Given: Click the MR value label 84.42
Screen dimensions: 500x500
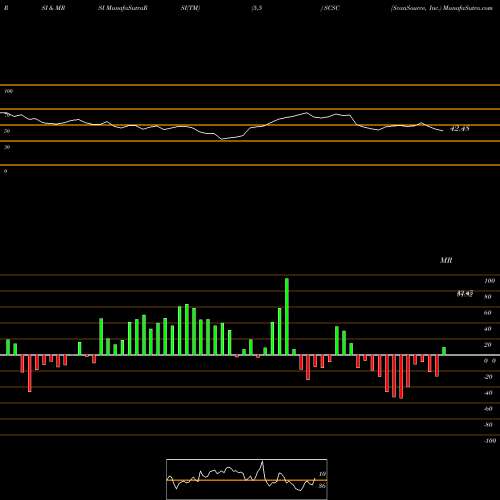Looking at the screenshot, I should click(465, 294).
